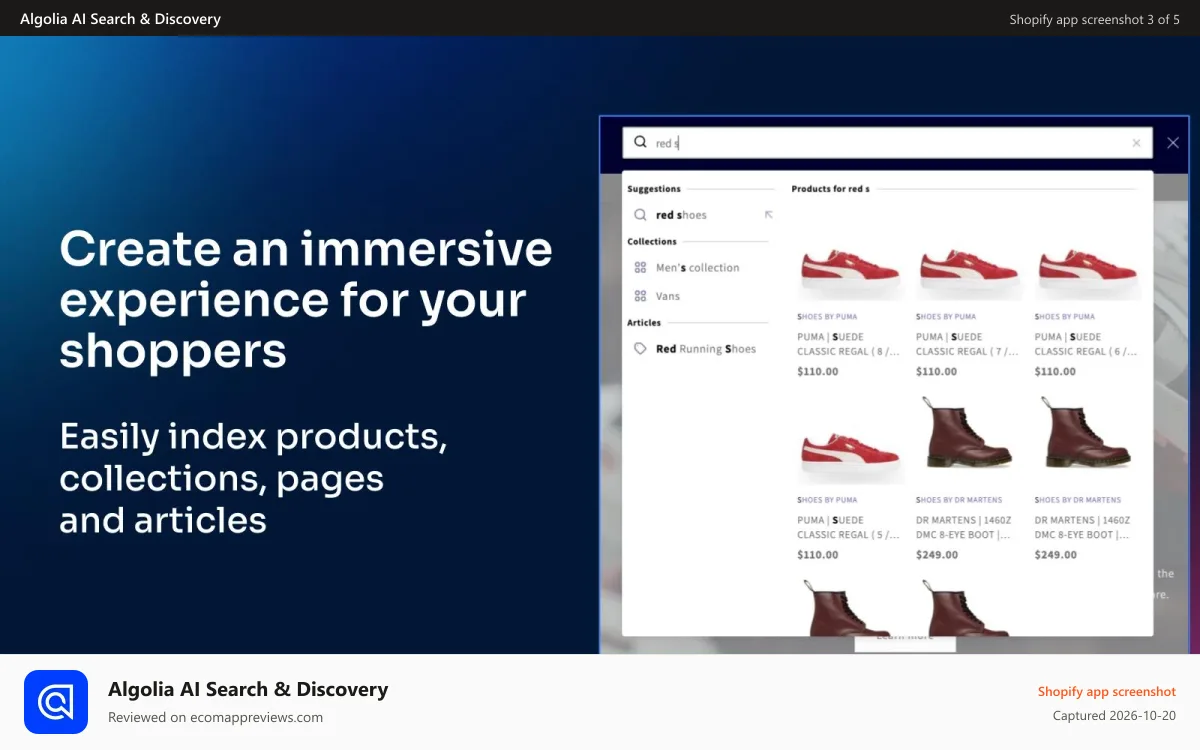Click the tag icon beside Red Running Shoes
This screenshot has height=750, width=1200.
(x=640, y=349)
